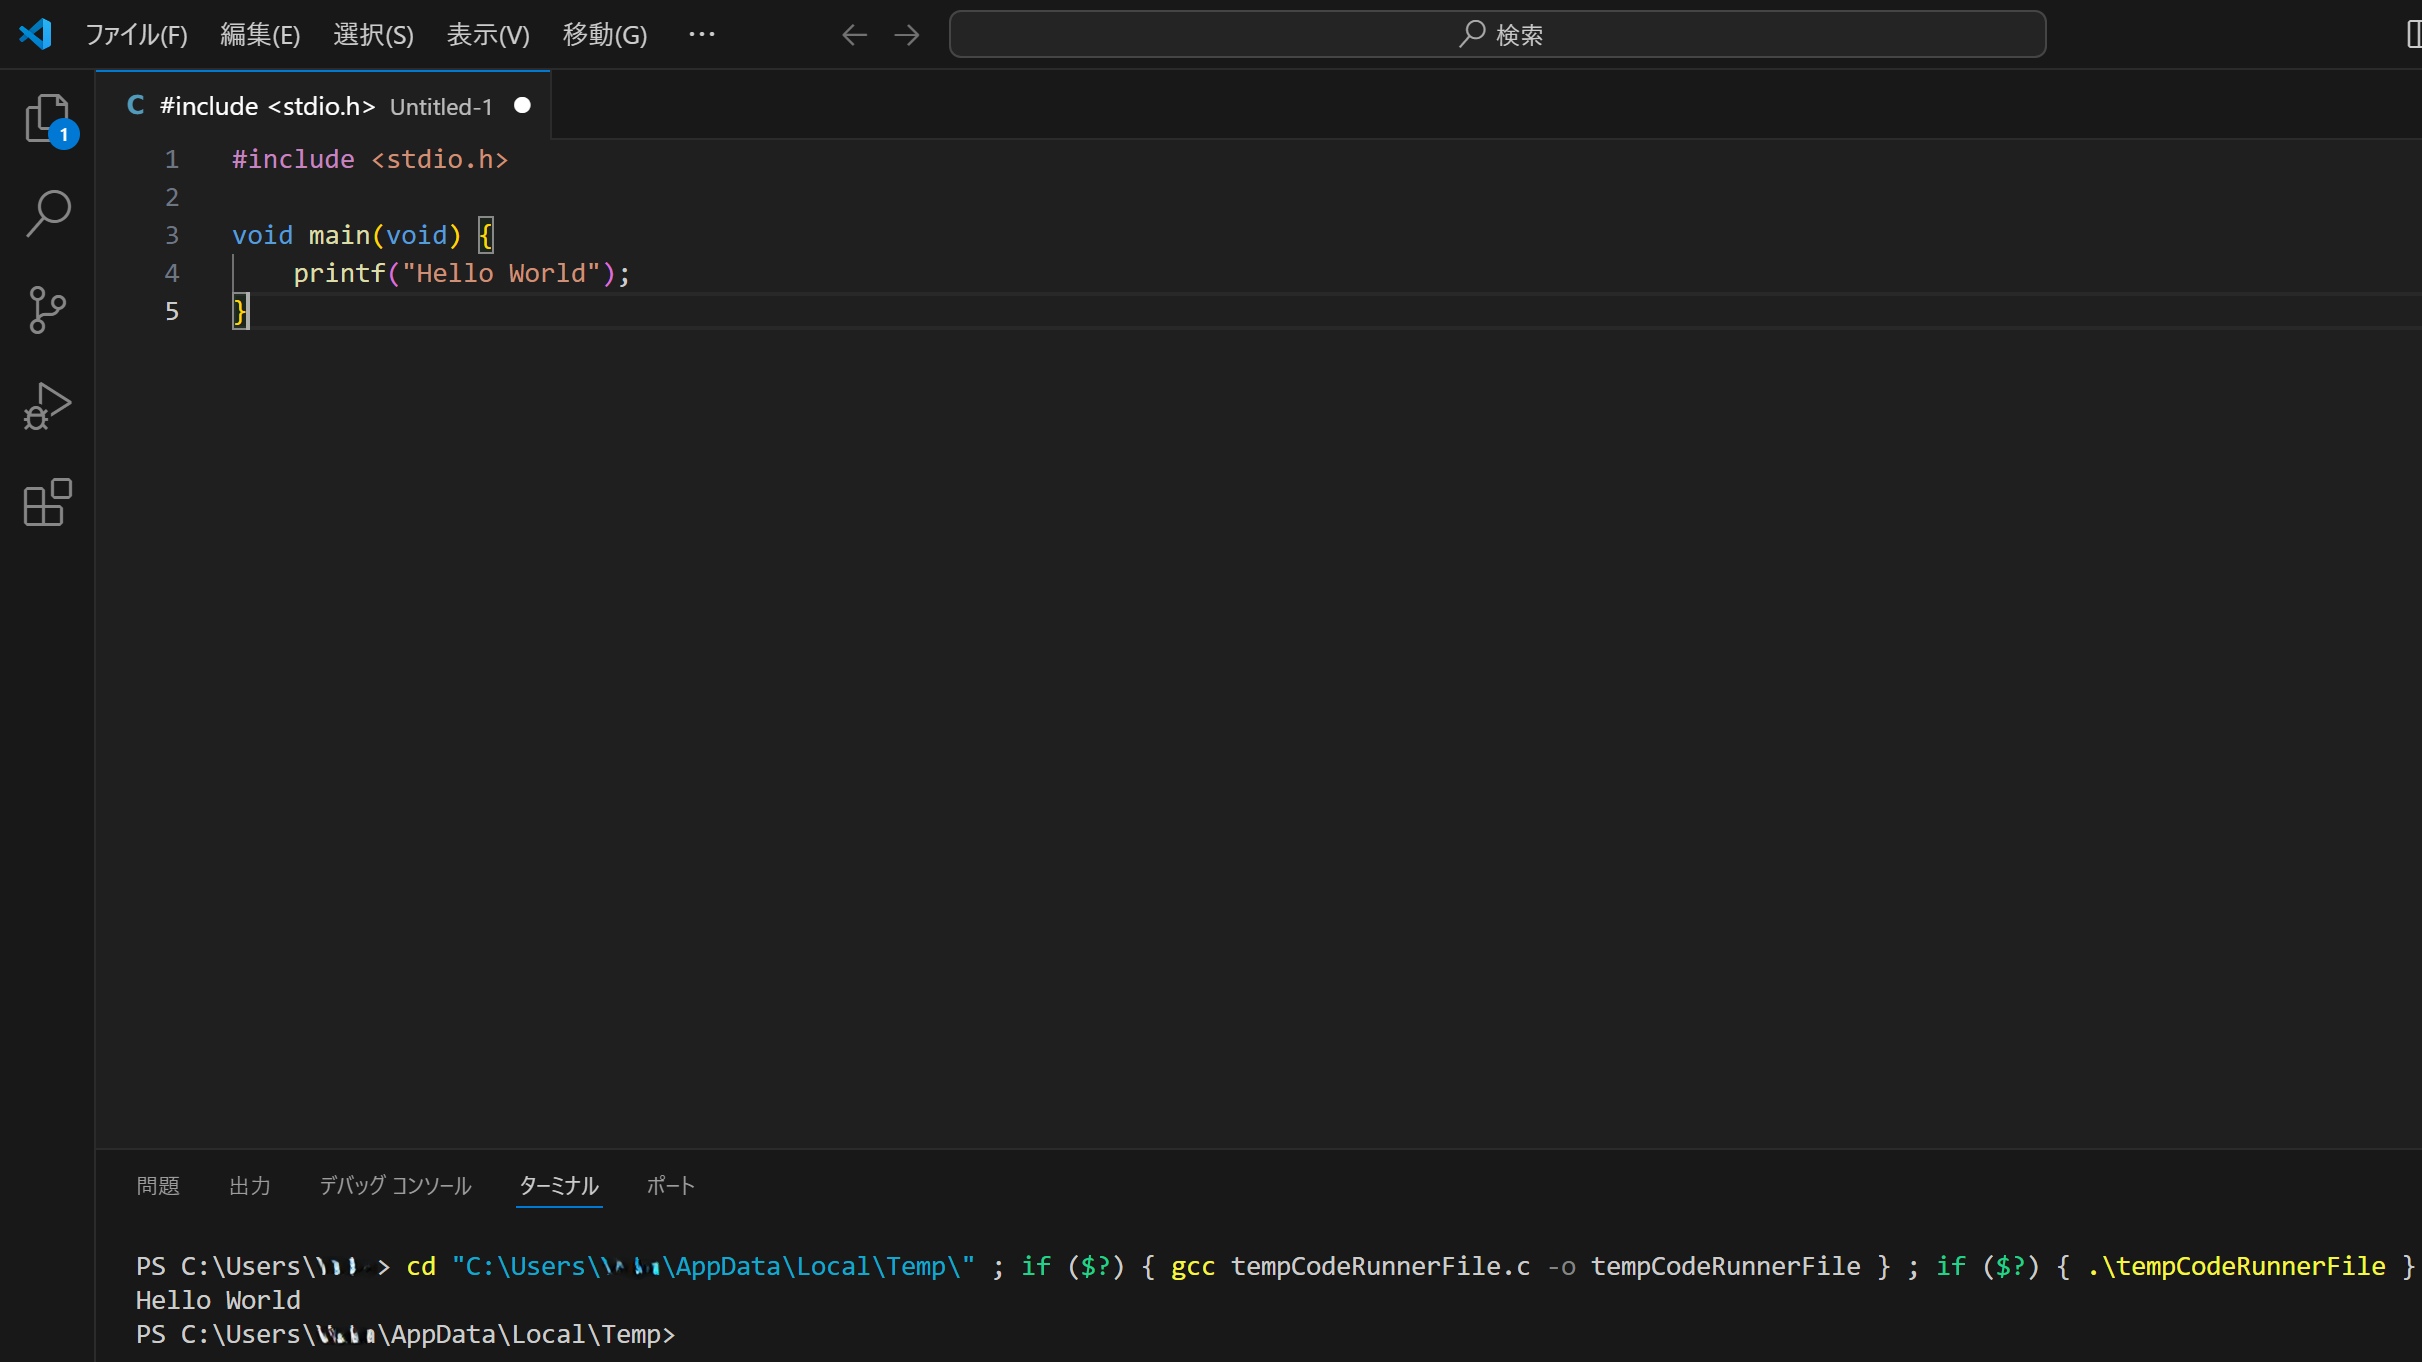Click the quoted Temp path after cd
The width and height of the screenshot is (2422, 1362).
[x=713, y=1266]
